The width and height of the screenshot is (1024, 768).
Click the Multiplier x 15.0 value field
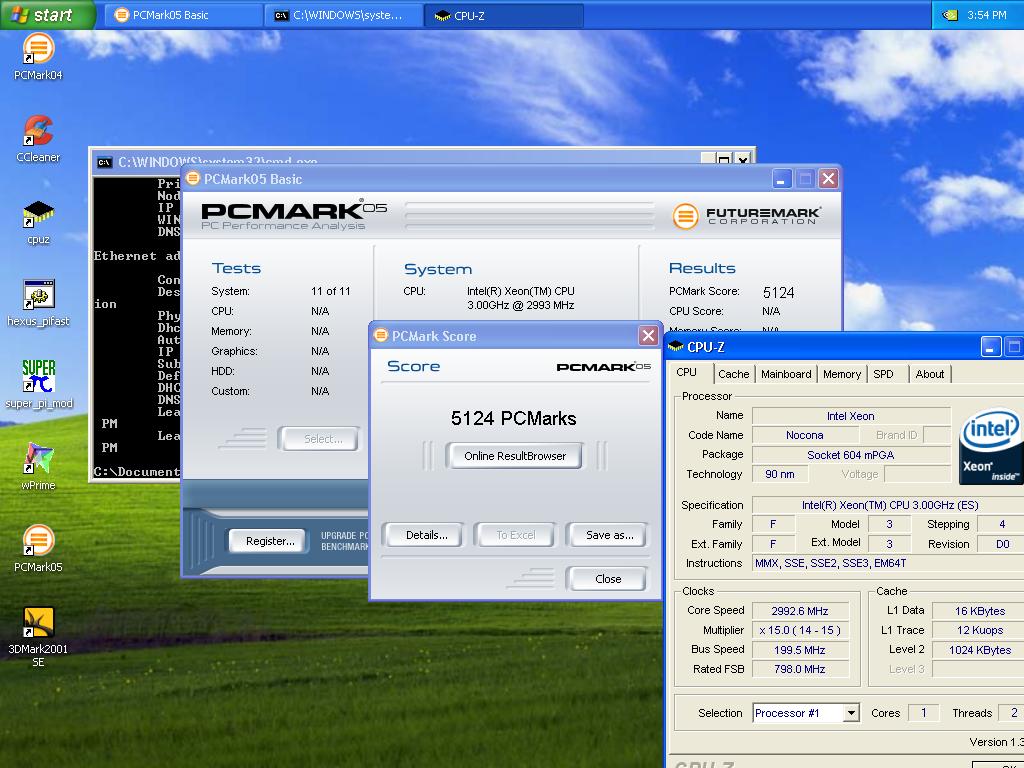(x=800, y=630)
